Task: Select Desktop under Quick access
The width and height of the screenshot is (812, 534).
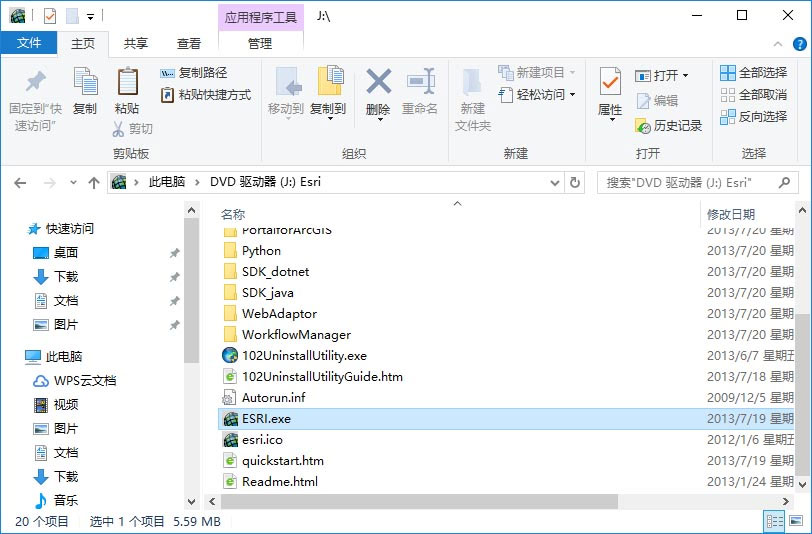Action: (56, 253)
